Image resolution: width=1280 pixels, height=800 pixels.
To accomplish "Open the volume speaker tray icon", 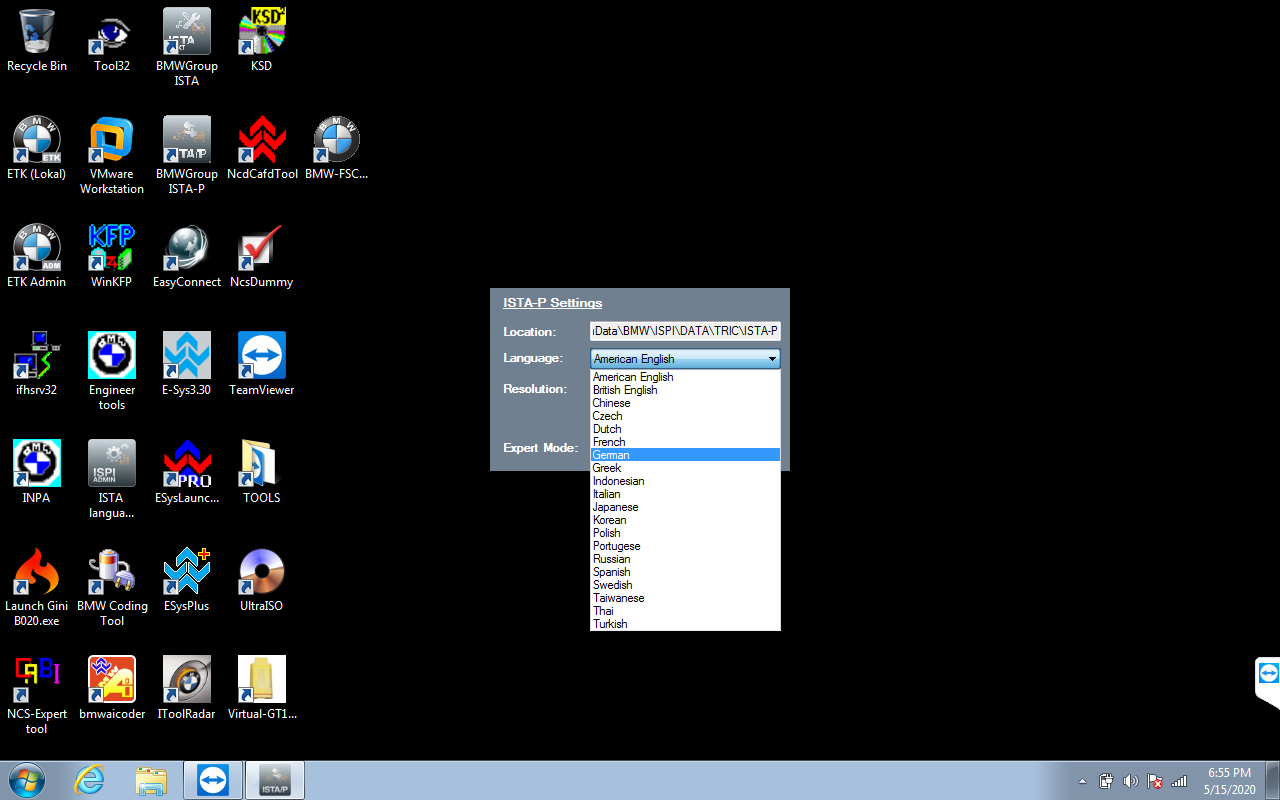I will (1131, 781).
